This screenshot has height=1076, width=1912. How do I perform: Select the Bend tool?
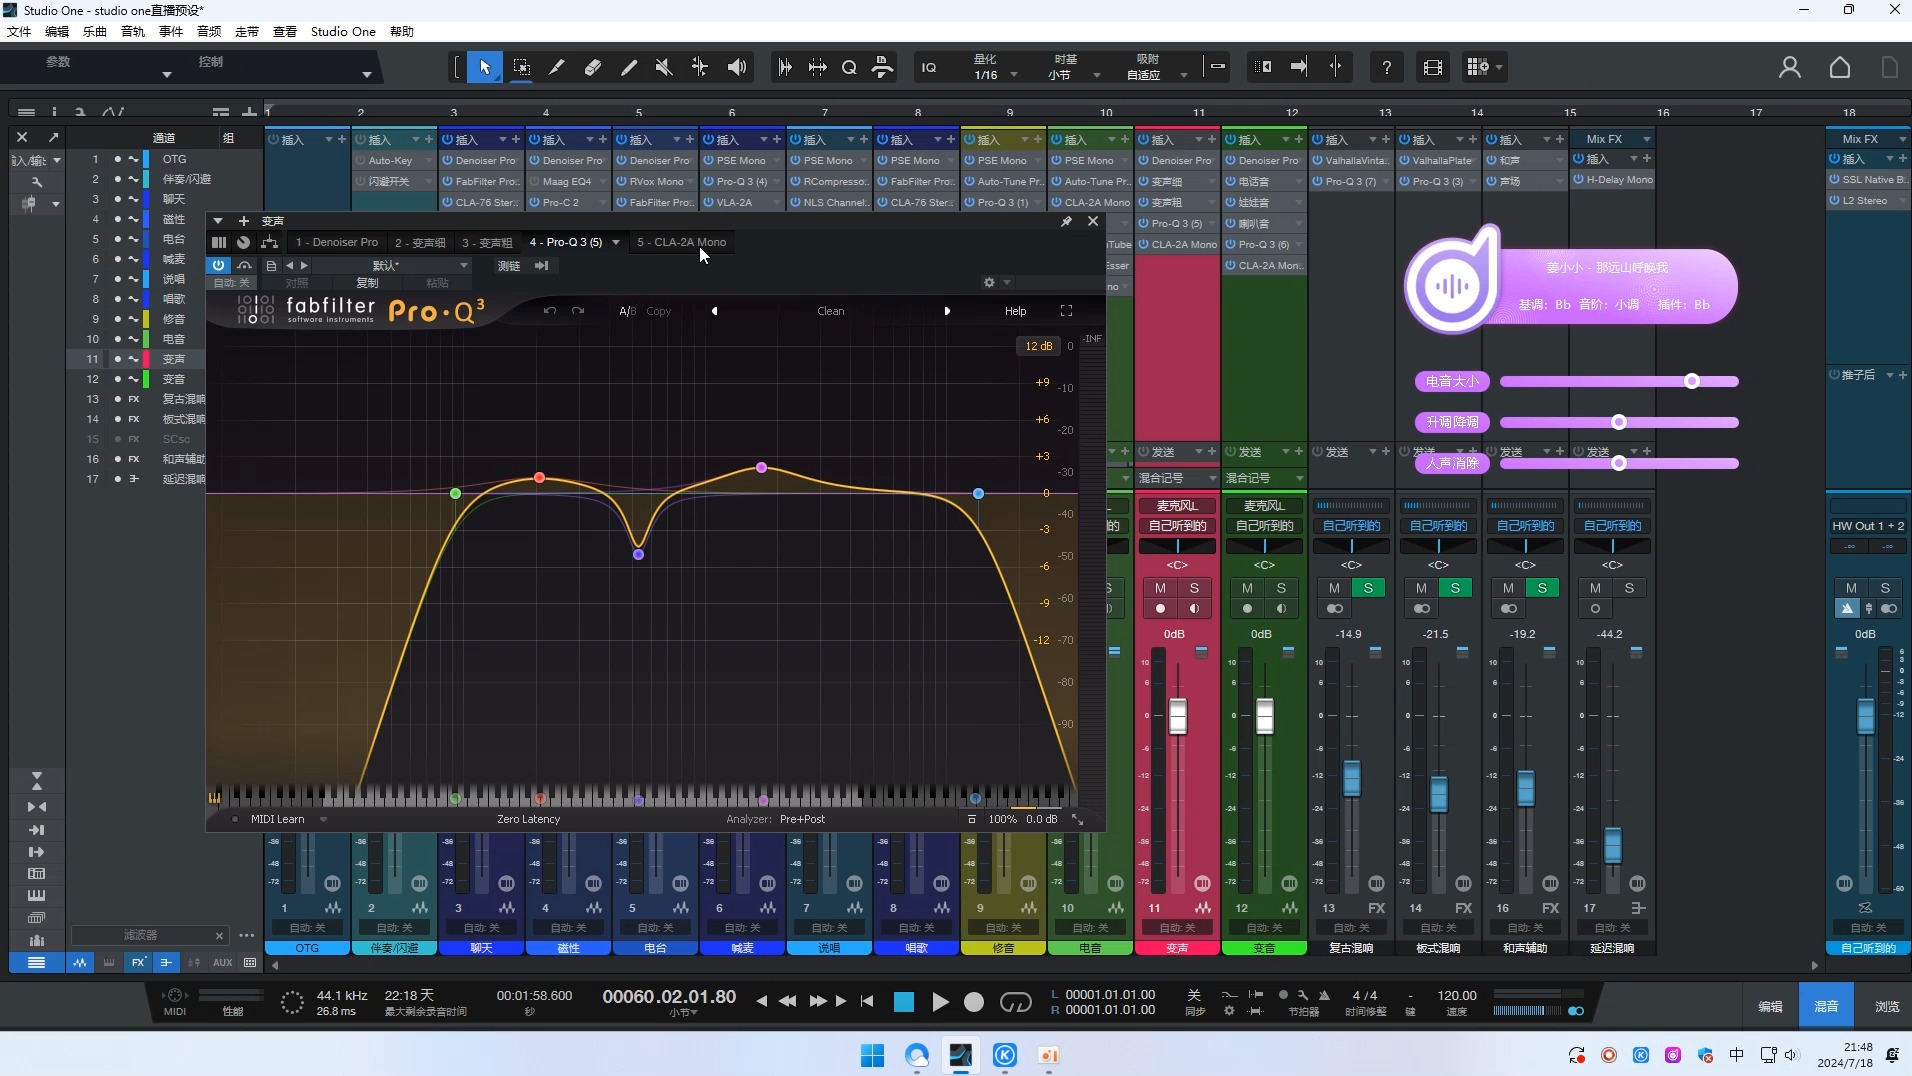tap(700, 67)
